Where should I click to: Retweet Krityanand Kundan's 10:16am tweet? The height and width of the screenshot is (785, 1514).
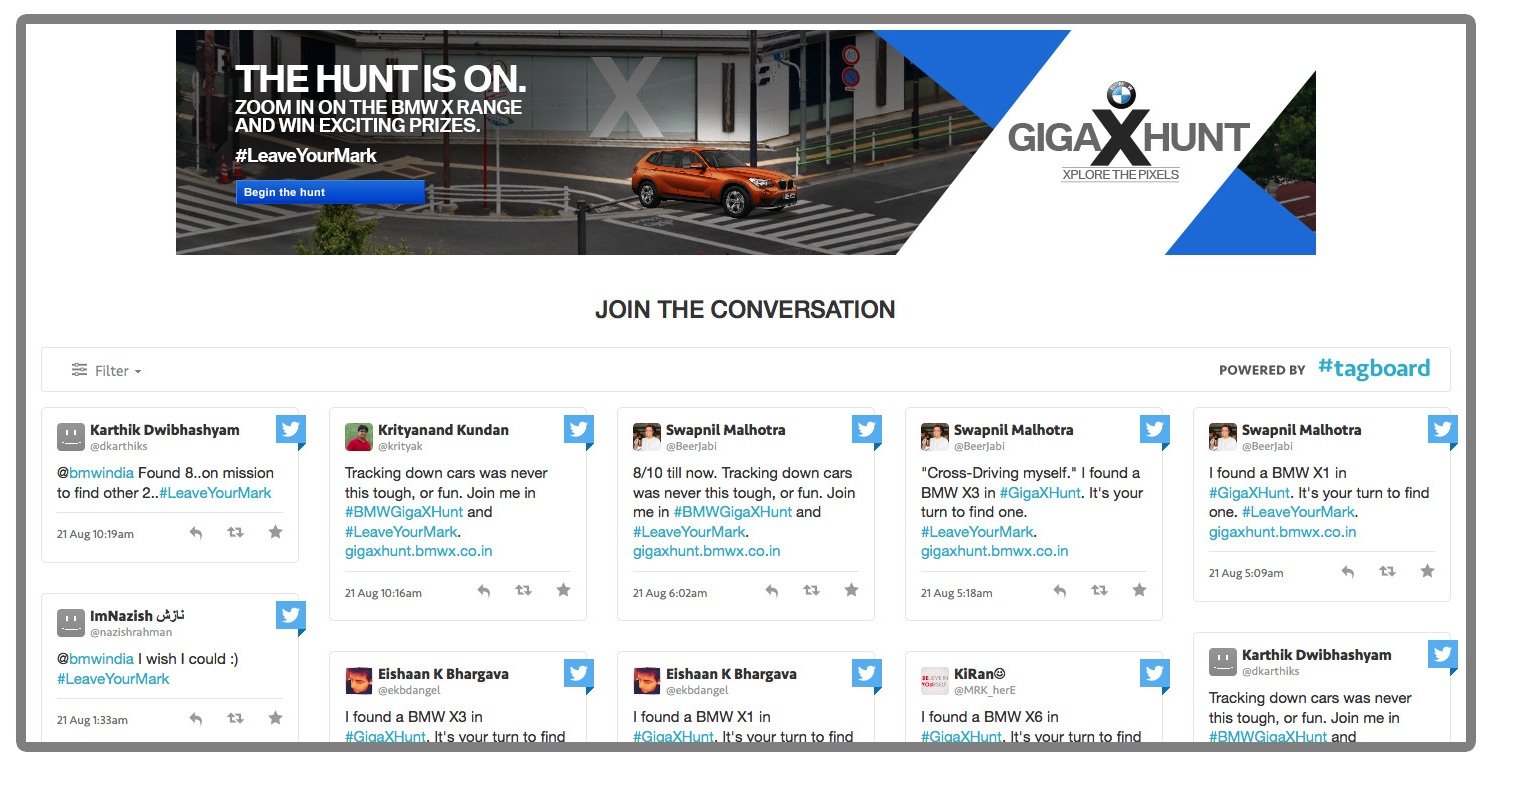523,591
